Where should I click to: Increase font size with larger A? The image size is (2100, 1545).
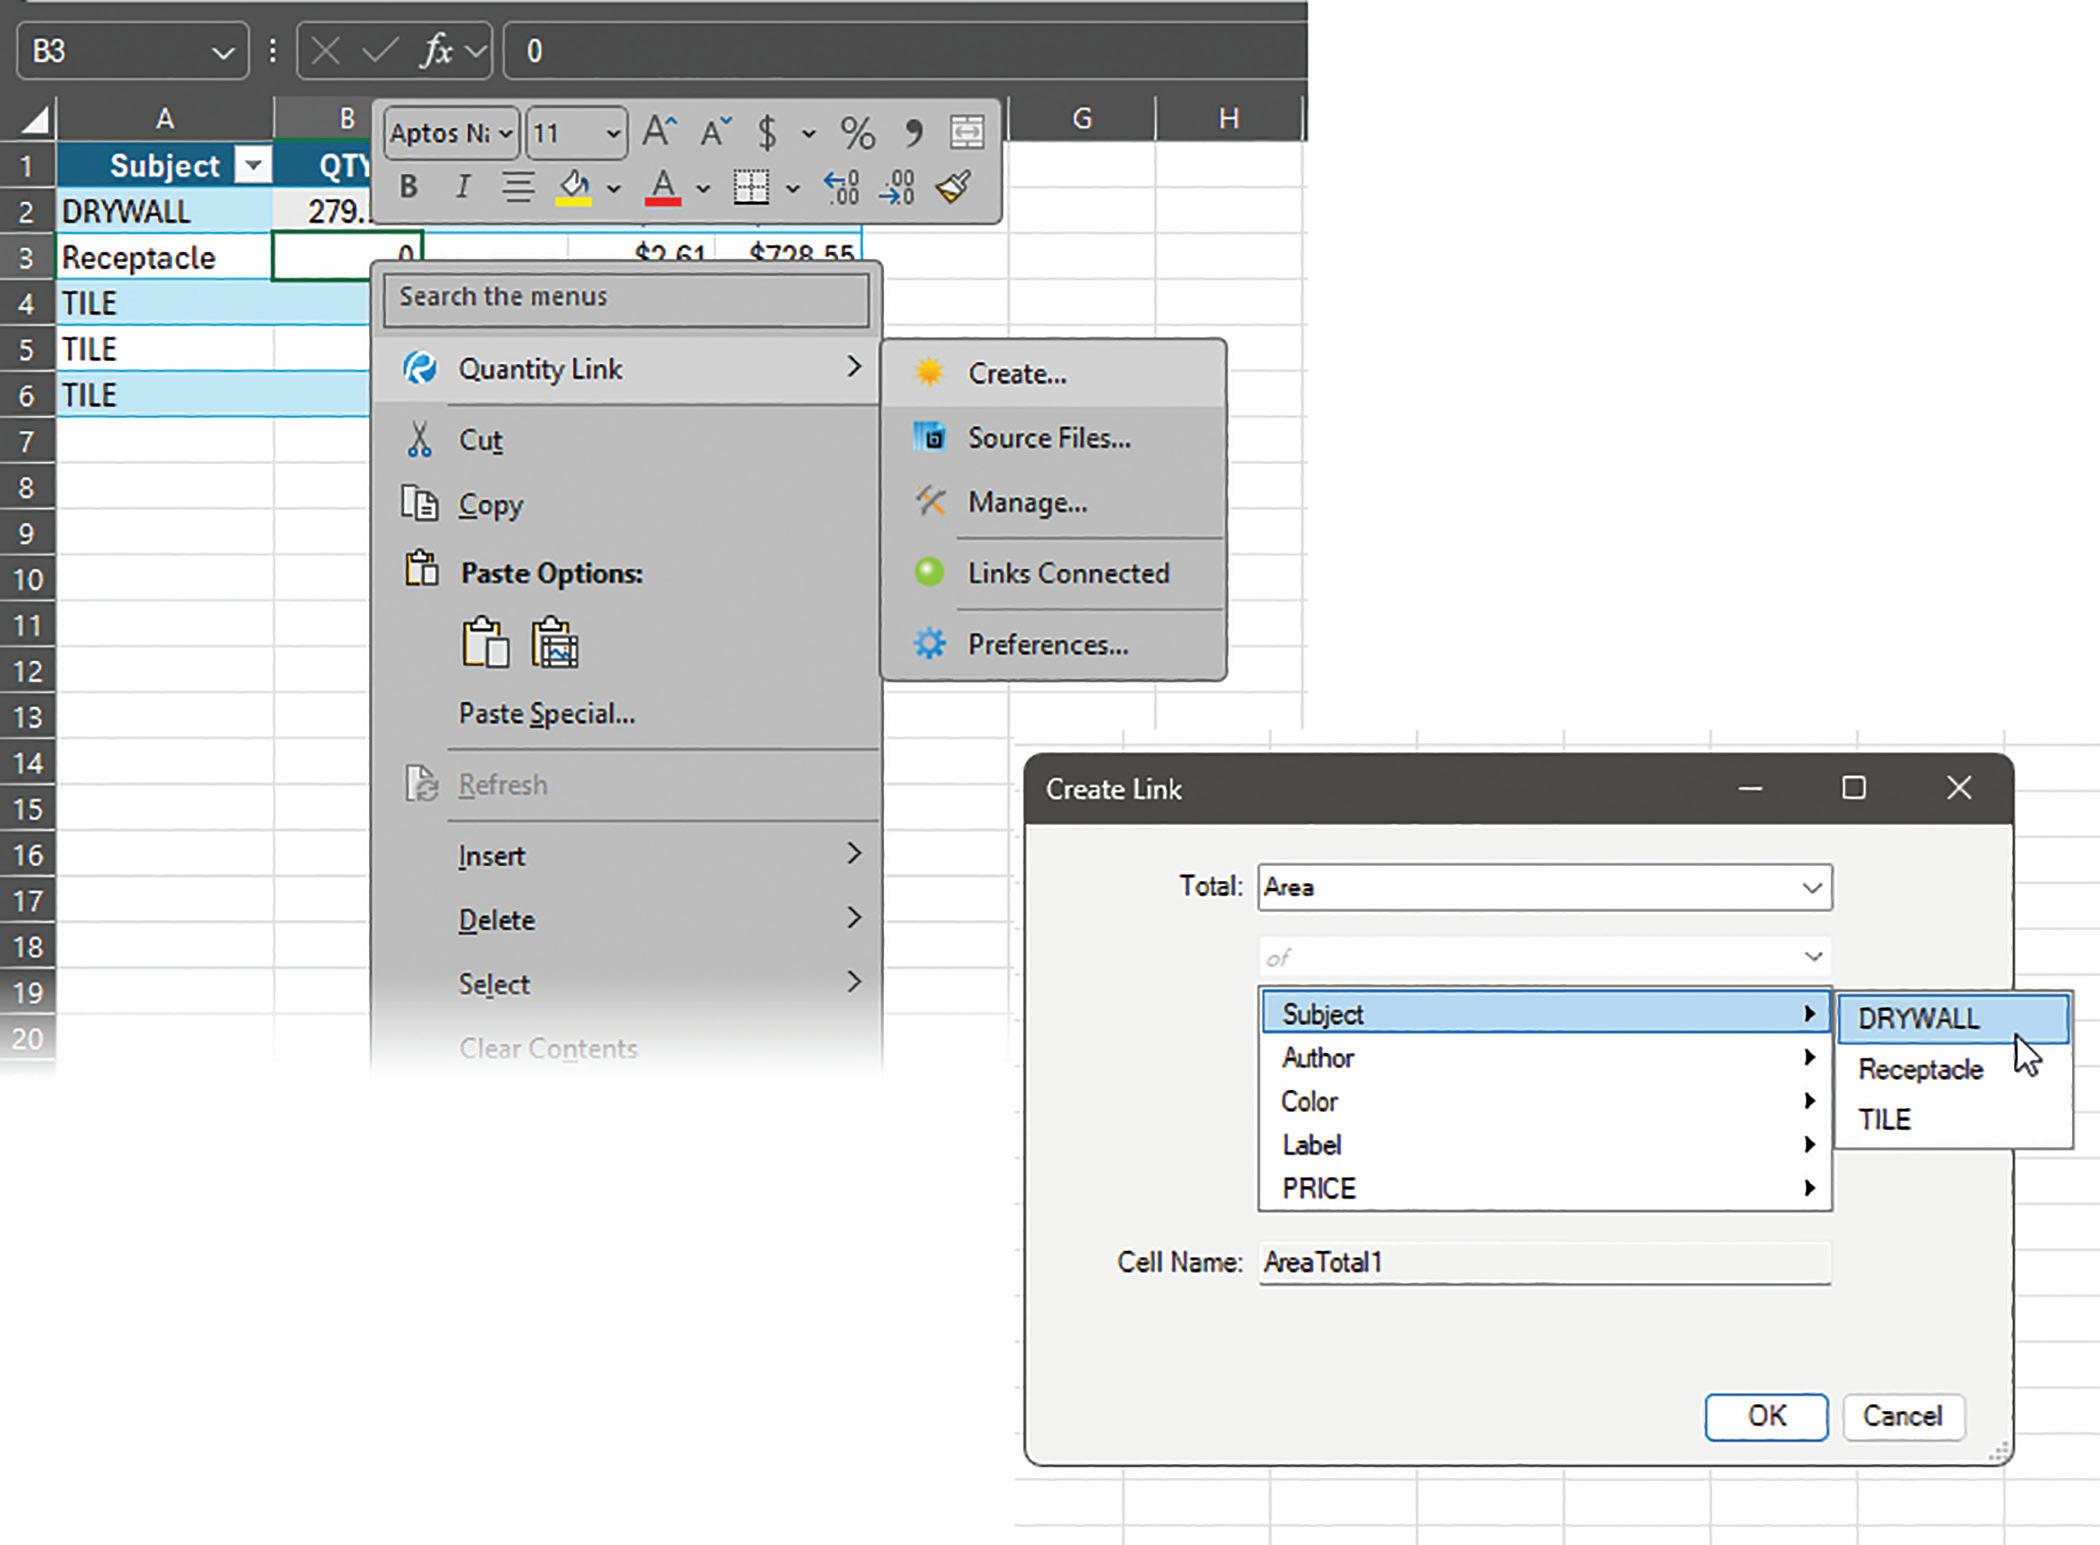(659, 131)
